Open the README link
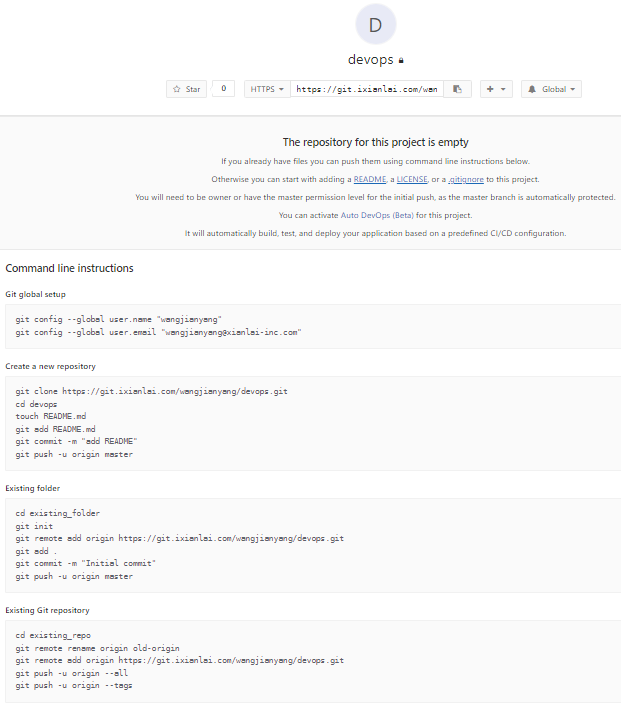Viewport: 621px width, 709px height. coord(370,179)
